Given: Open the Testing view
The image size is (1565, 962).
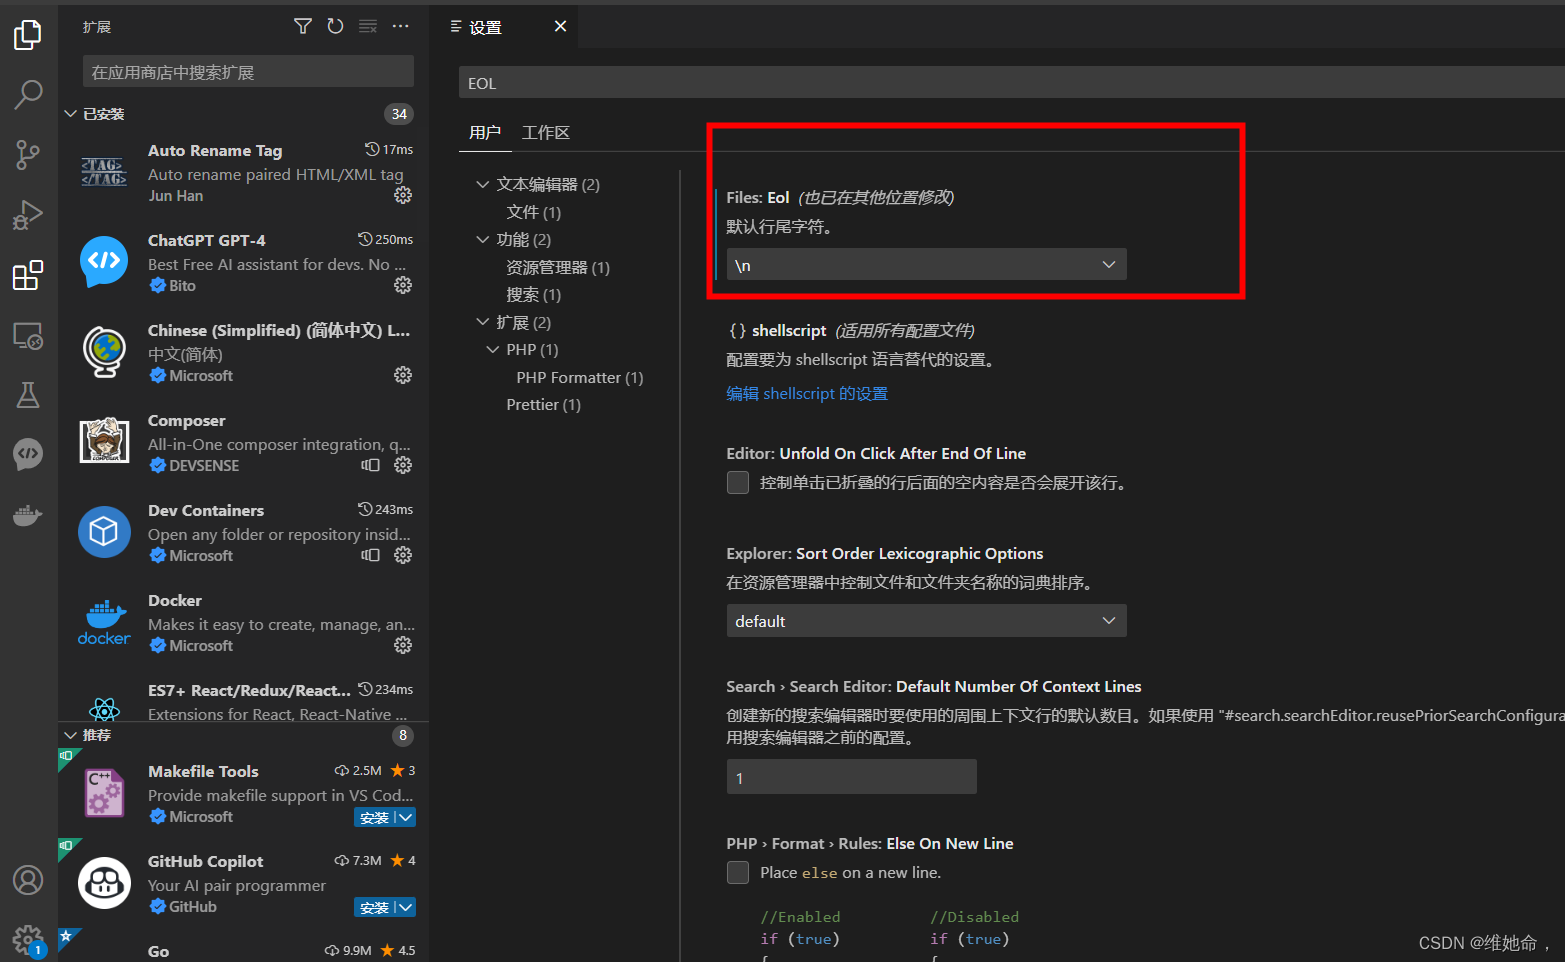Looking at the screenshot, I should (x=27, y=395).
